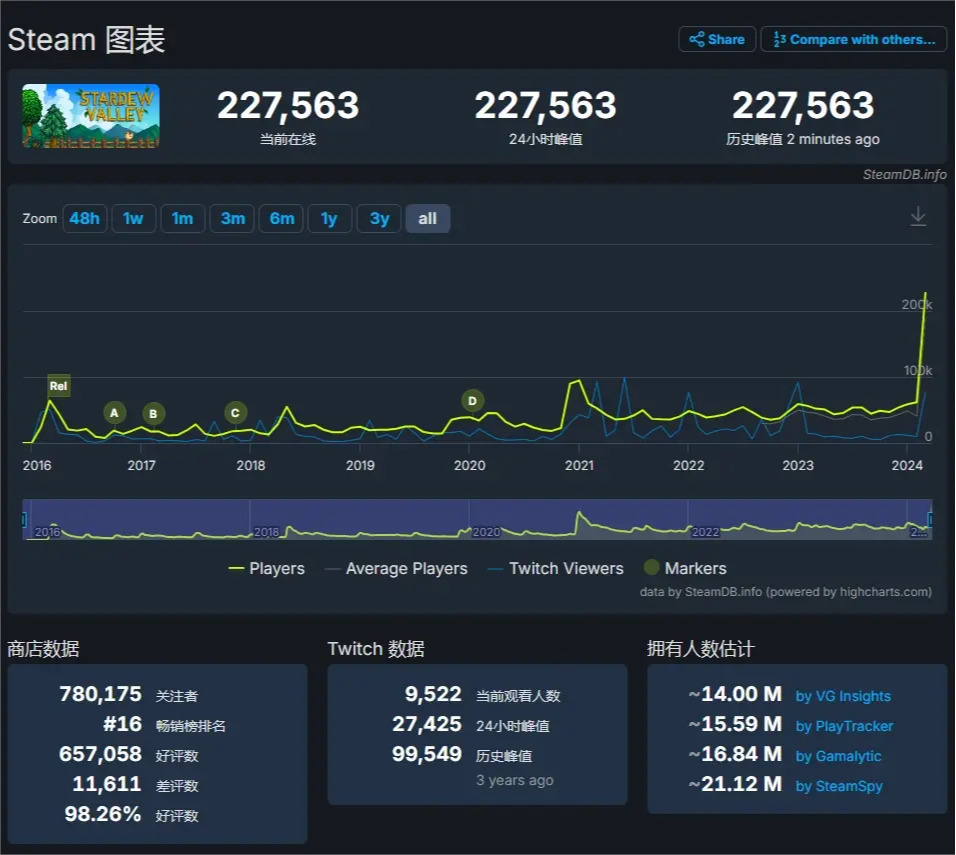Viewport: 956px width, 855px height.
Task: Set chart zoom to 1y
Action: 330,218
